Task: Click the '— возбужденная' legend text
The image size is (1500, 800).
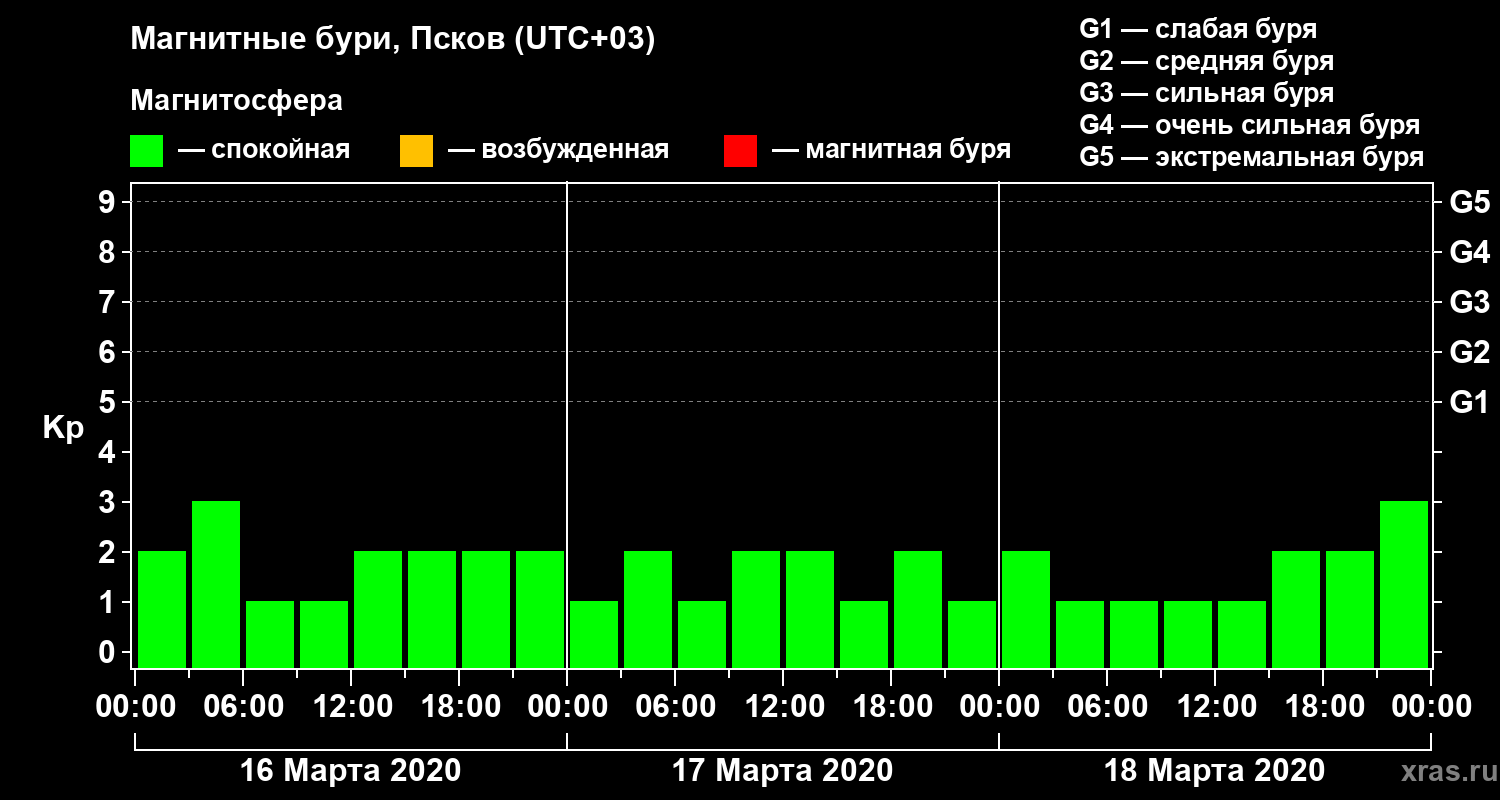Action: 559,151
